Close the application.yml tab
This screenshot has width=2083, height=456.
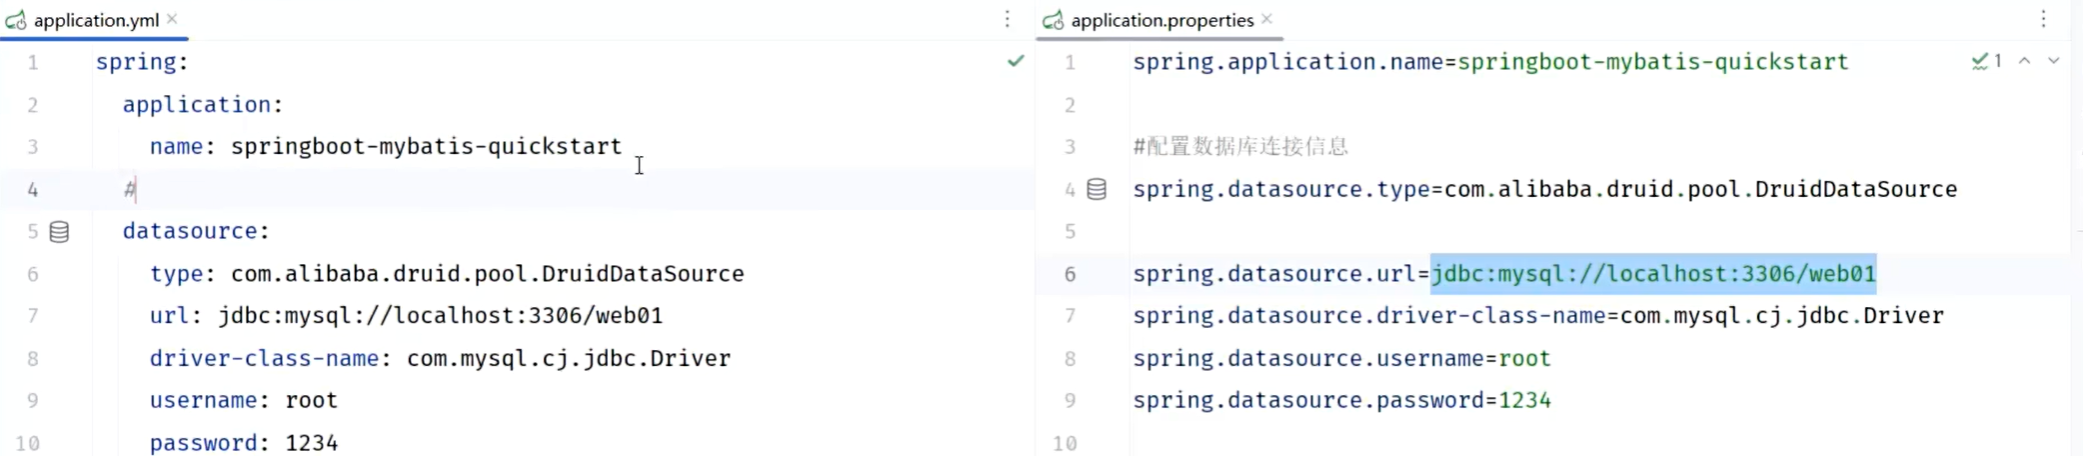tap(172, 19)
